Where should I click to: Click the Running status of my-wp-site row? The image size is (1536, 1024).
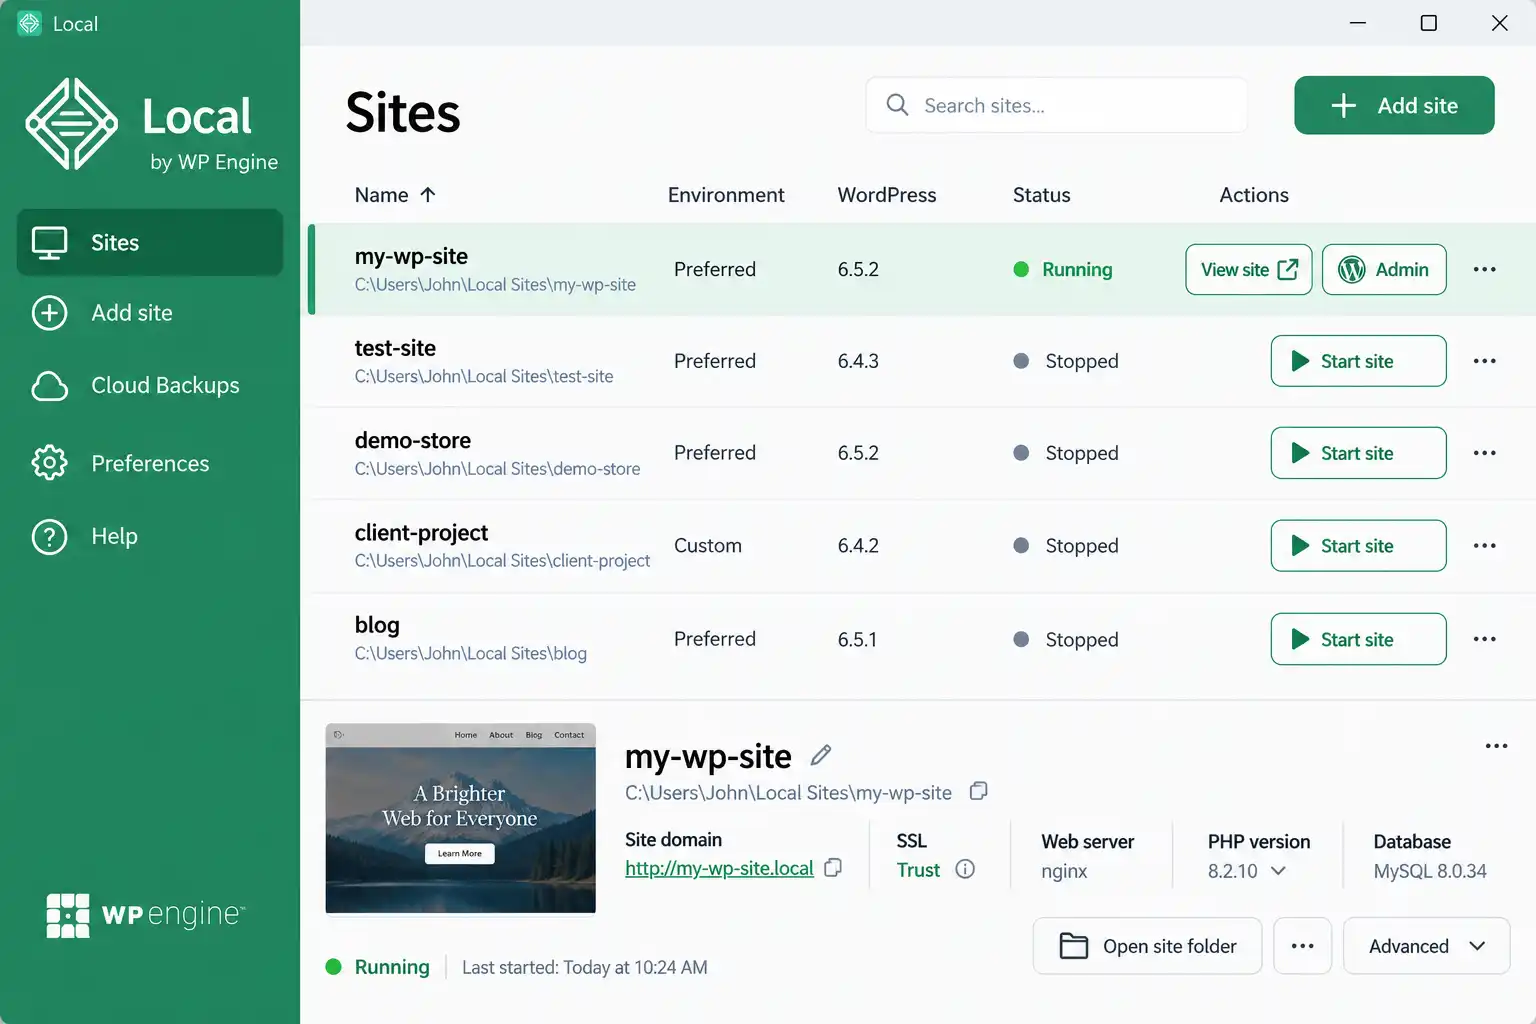coord(1063,269)
